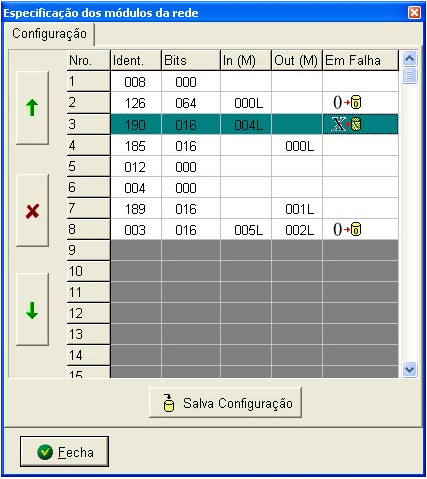Select row header number 13
The height and width of the screenshot is (479, 427).
click(x=88, y=334)
